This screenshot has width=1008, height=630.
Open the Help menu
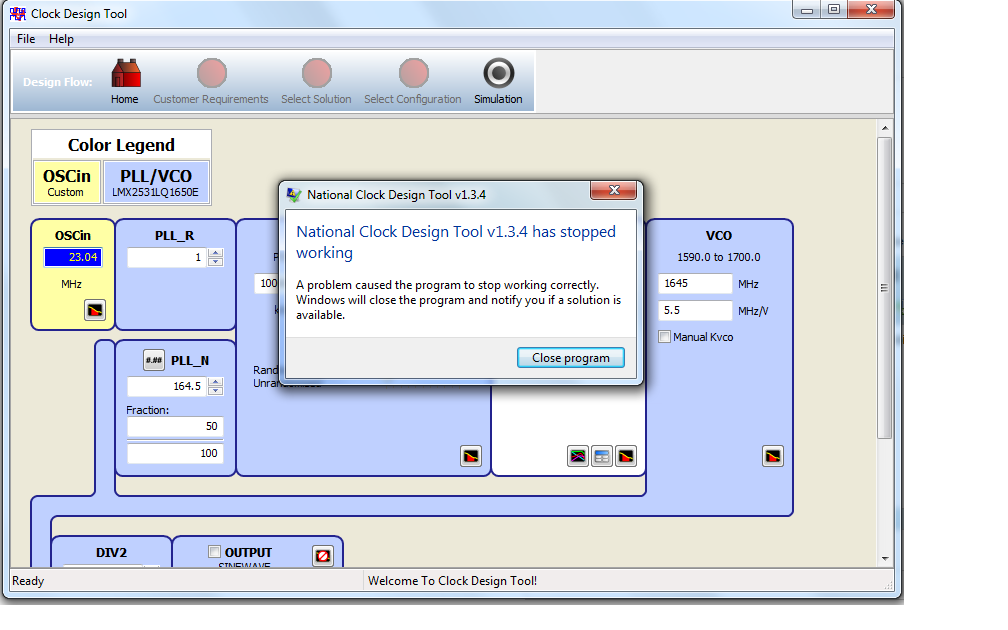(61, 39)
